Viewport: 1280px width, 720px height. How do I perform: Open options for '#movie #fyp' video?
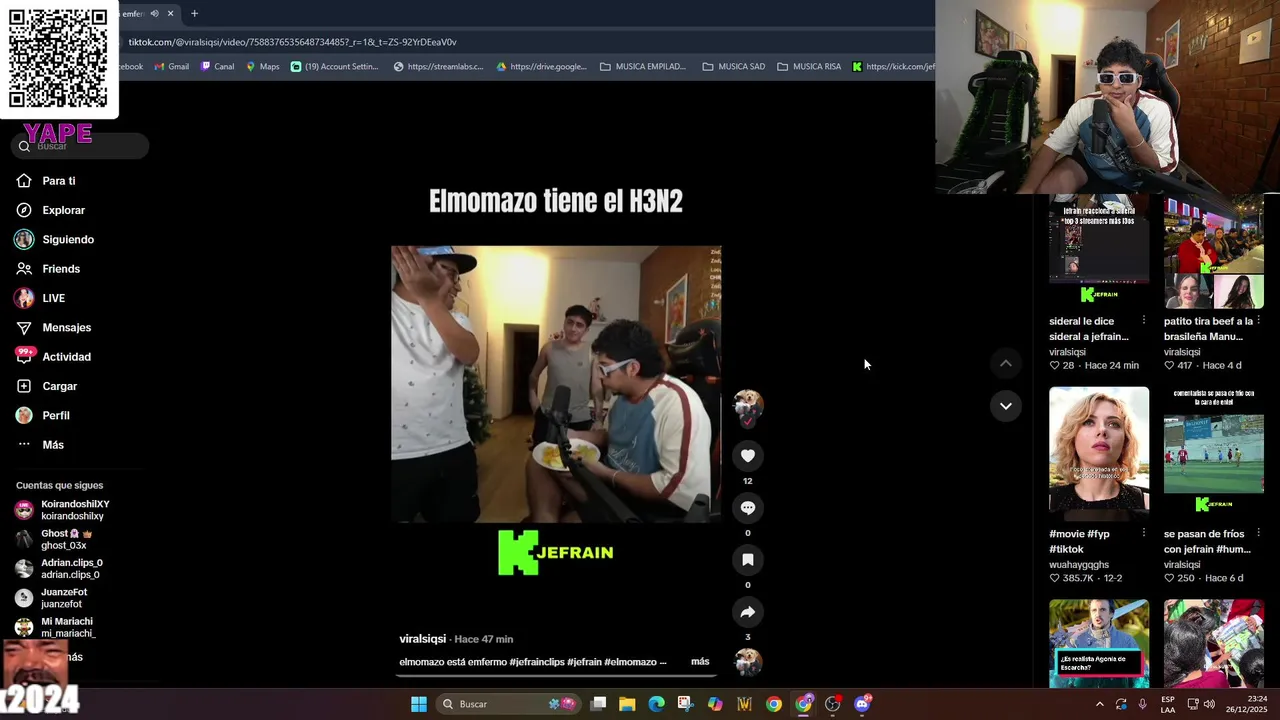(x=1144, y=534)
